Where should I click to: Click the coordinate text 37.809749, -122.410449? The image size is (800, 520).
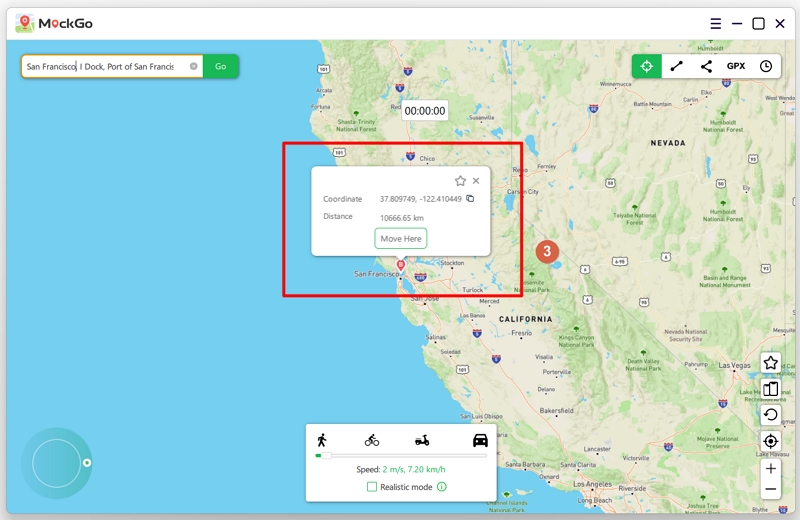point(420,199)
